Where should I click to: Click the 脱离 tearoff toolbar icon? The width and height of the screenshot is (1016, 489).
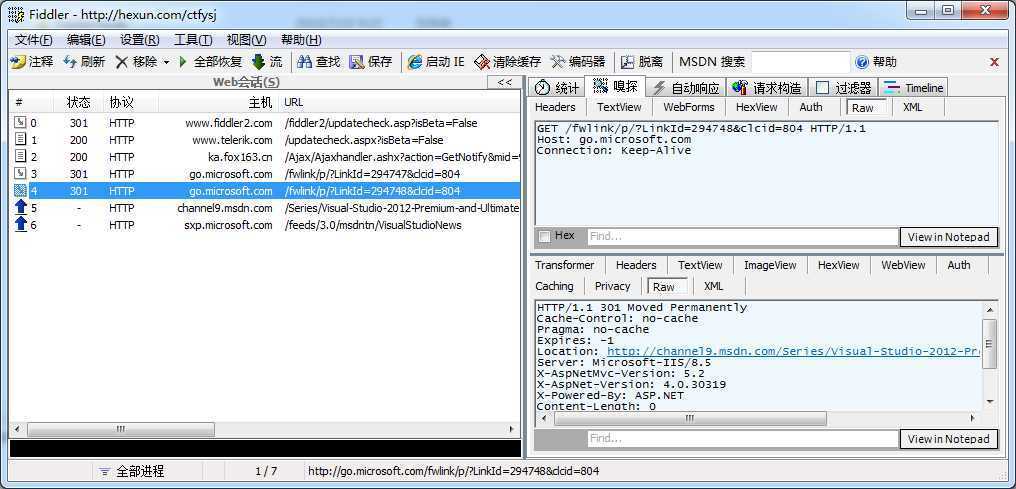(627, 62)
